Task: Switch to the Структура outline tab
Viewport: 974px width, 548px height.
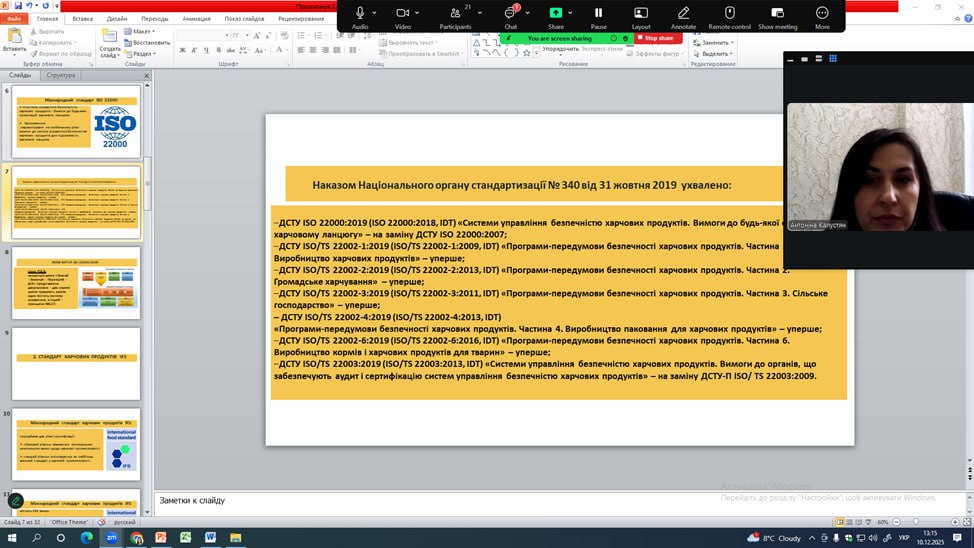Action: (x=60, y=75)
